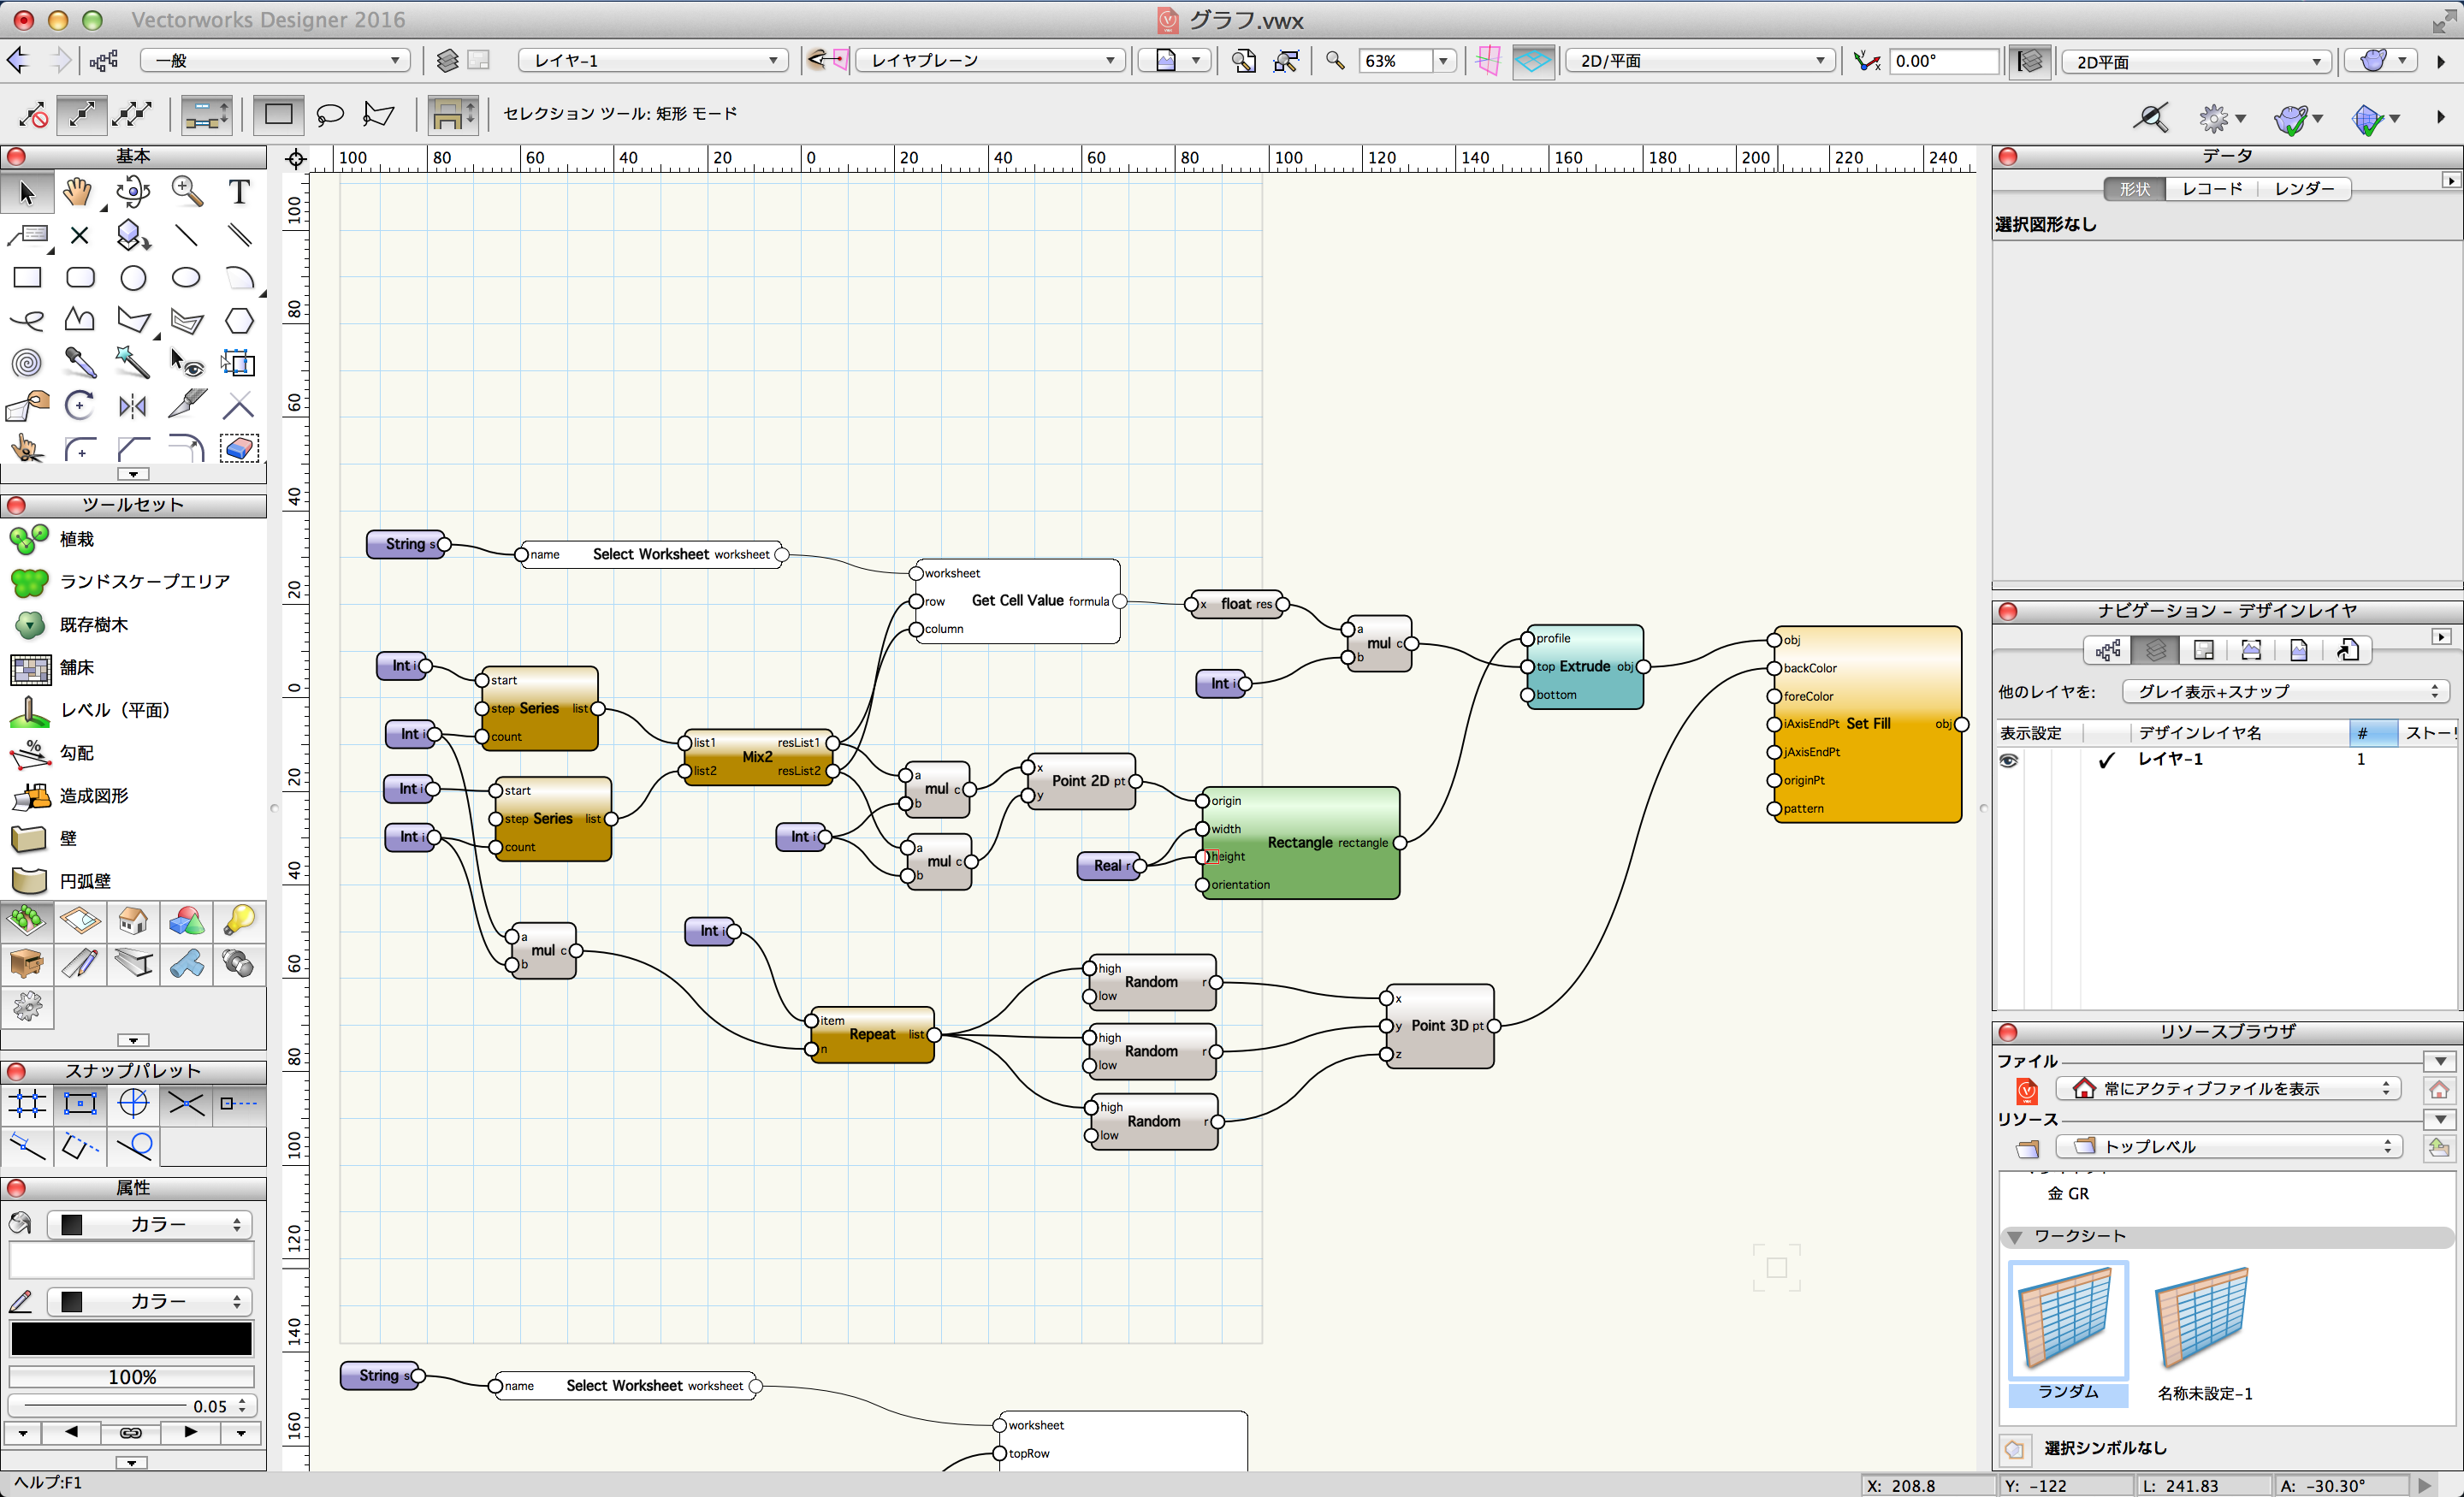Image resolution: width=2464 pixels, height=1497 pixels.
Task: Open the 一般 class dropdown
Action: point(275,61)
